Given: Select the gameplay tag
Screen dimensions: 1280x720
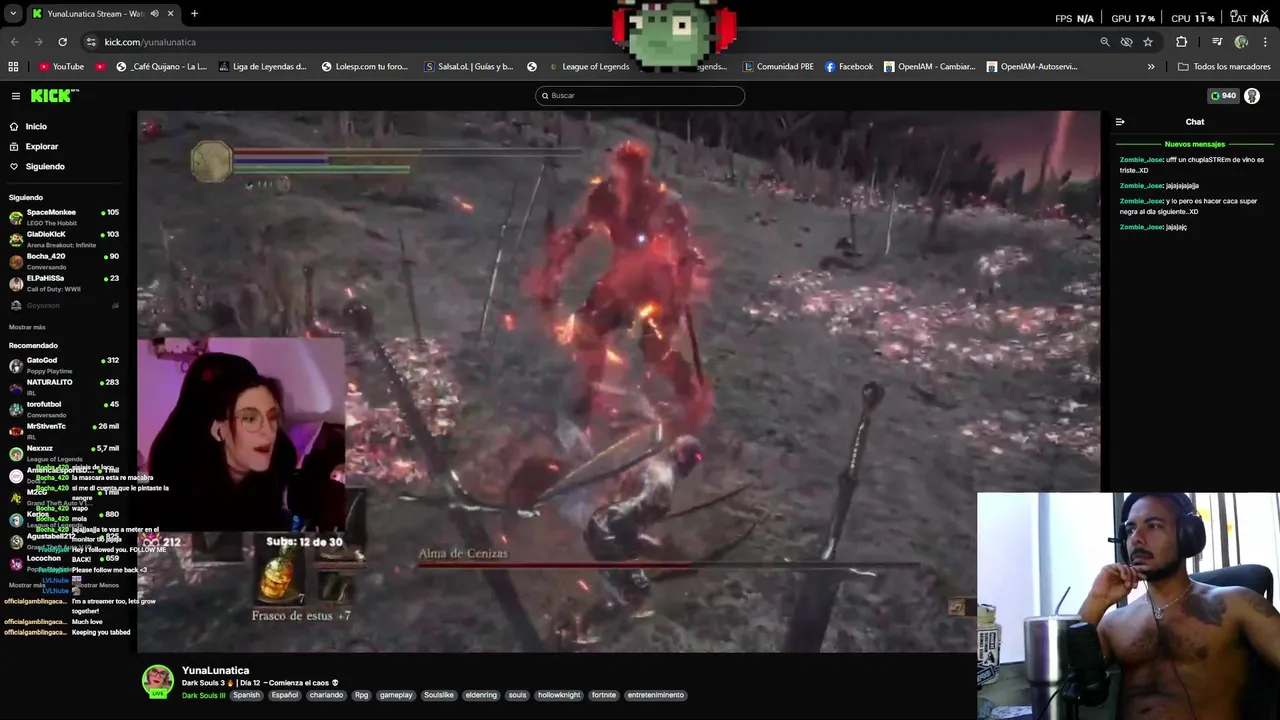Looking at the screenshot, I should click(x=396, y=695).
